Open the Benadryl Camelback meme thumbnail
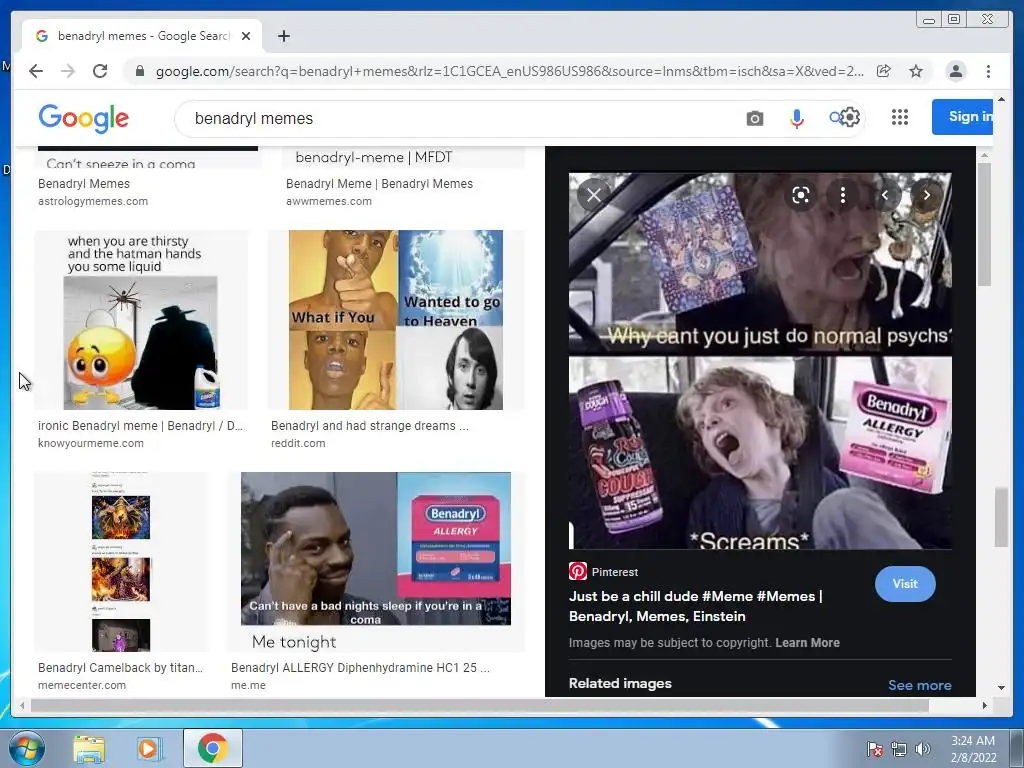Viewport: 1024px width, 768px height. pyautogui.click(x=121, y=562)
